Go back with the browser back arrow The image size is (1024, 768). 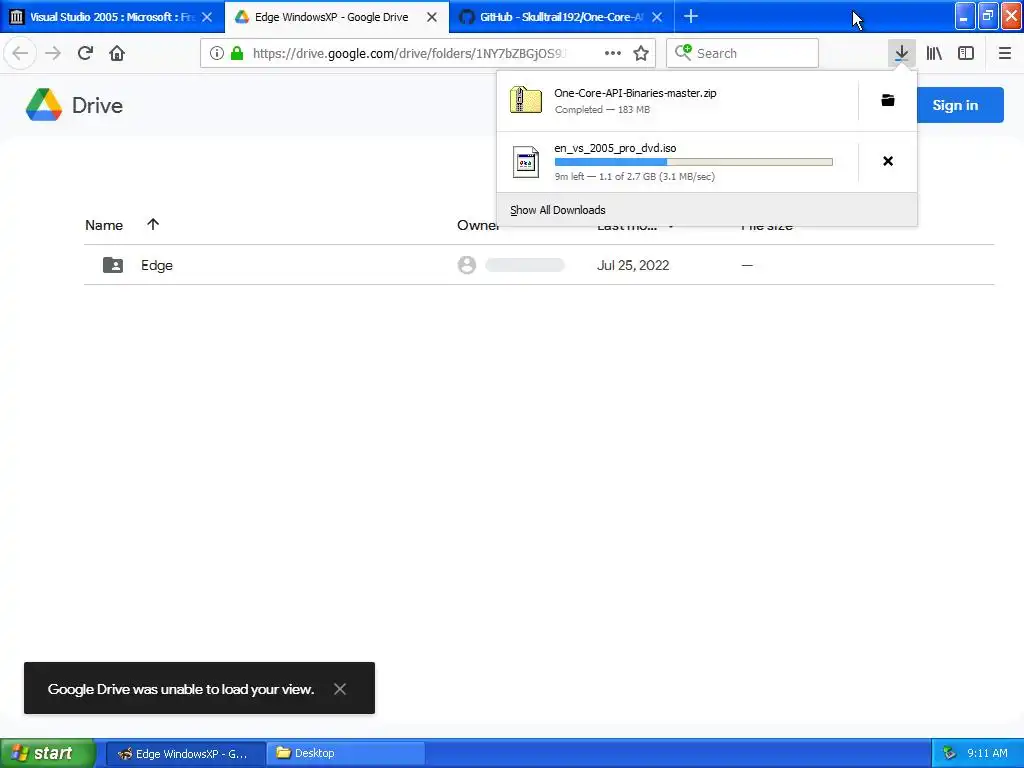20,53
